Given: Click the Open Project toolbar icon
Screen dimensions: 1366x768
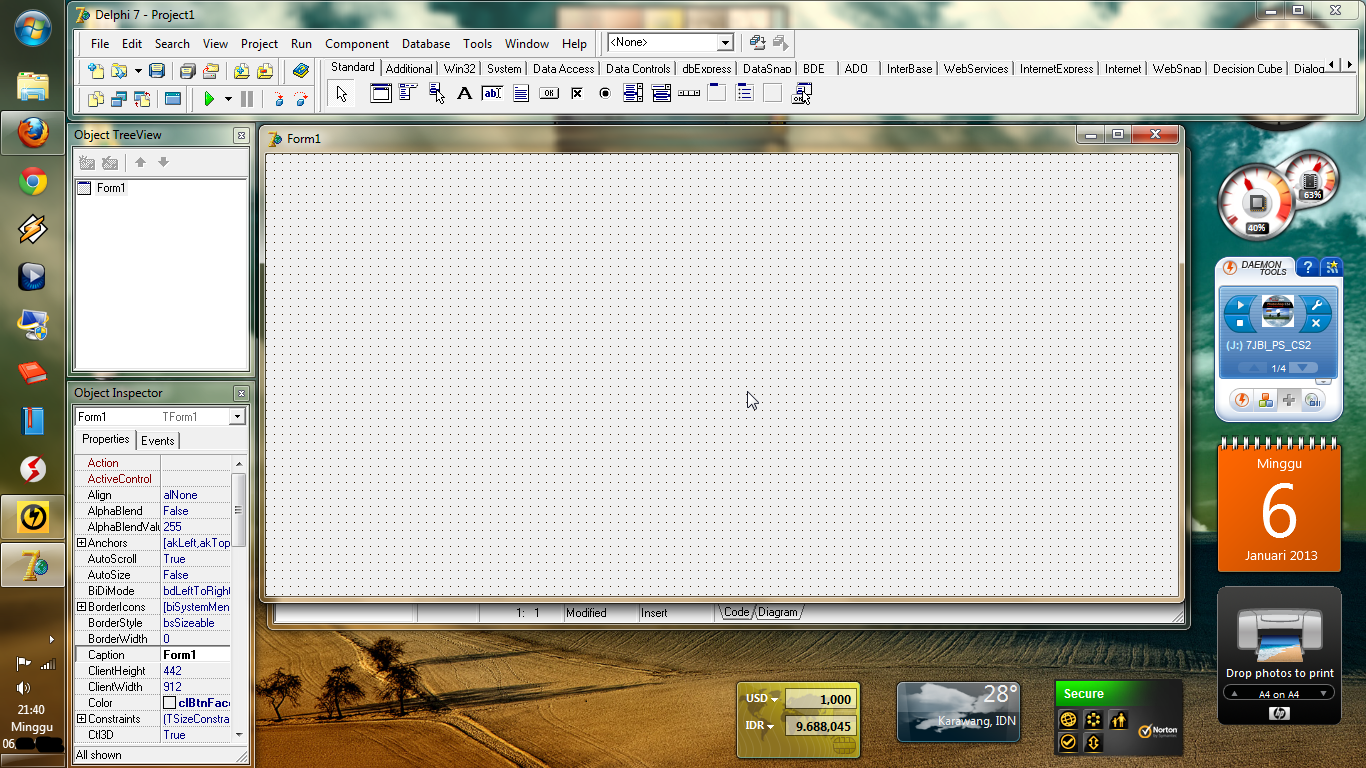Looking at the screenshot, I should pyautogui.click(x=211, y=71).
